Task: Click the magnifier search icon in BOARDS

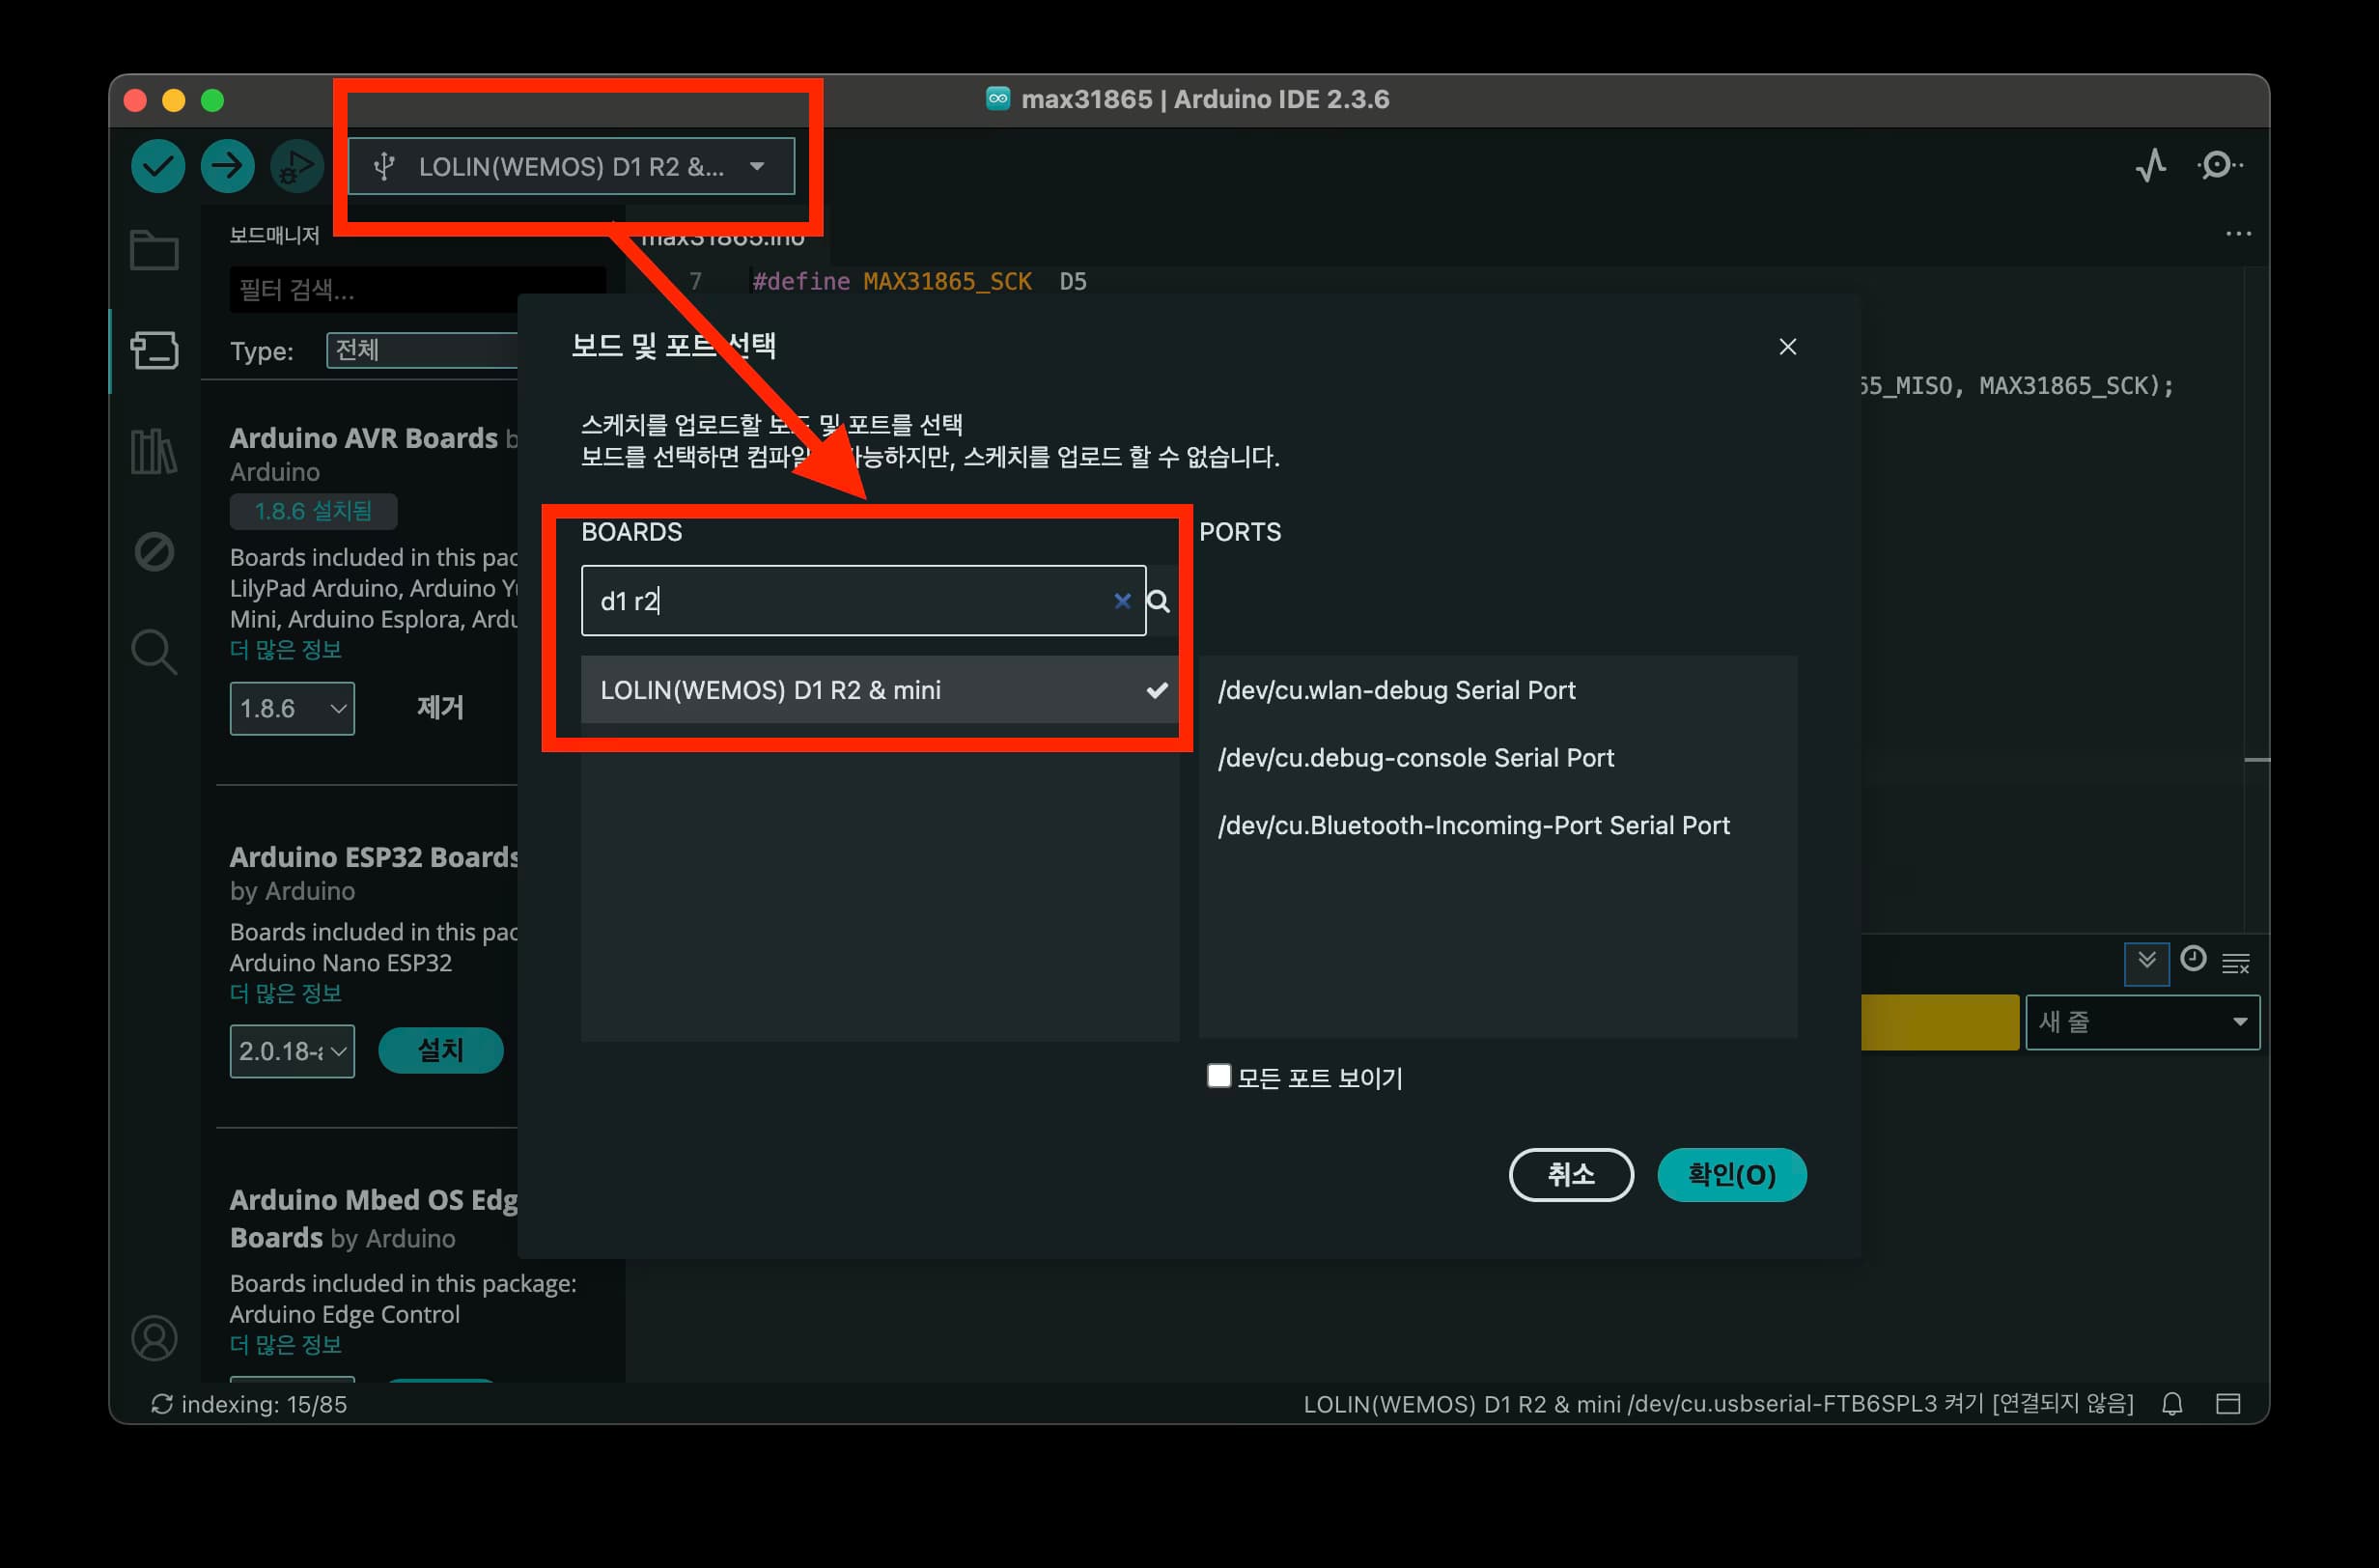Action: pos(1159,601)
